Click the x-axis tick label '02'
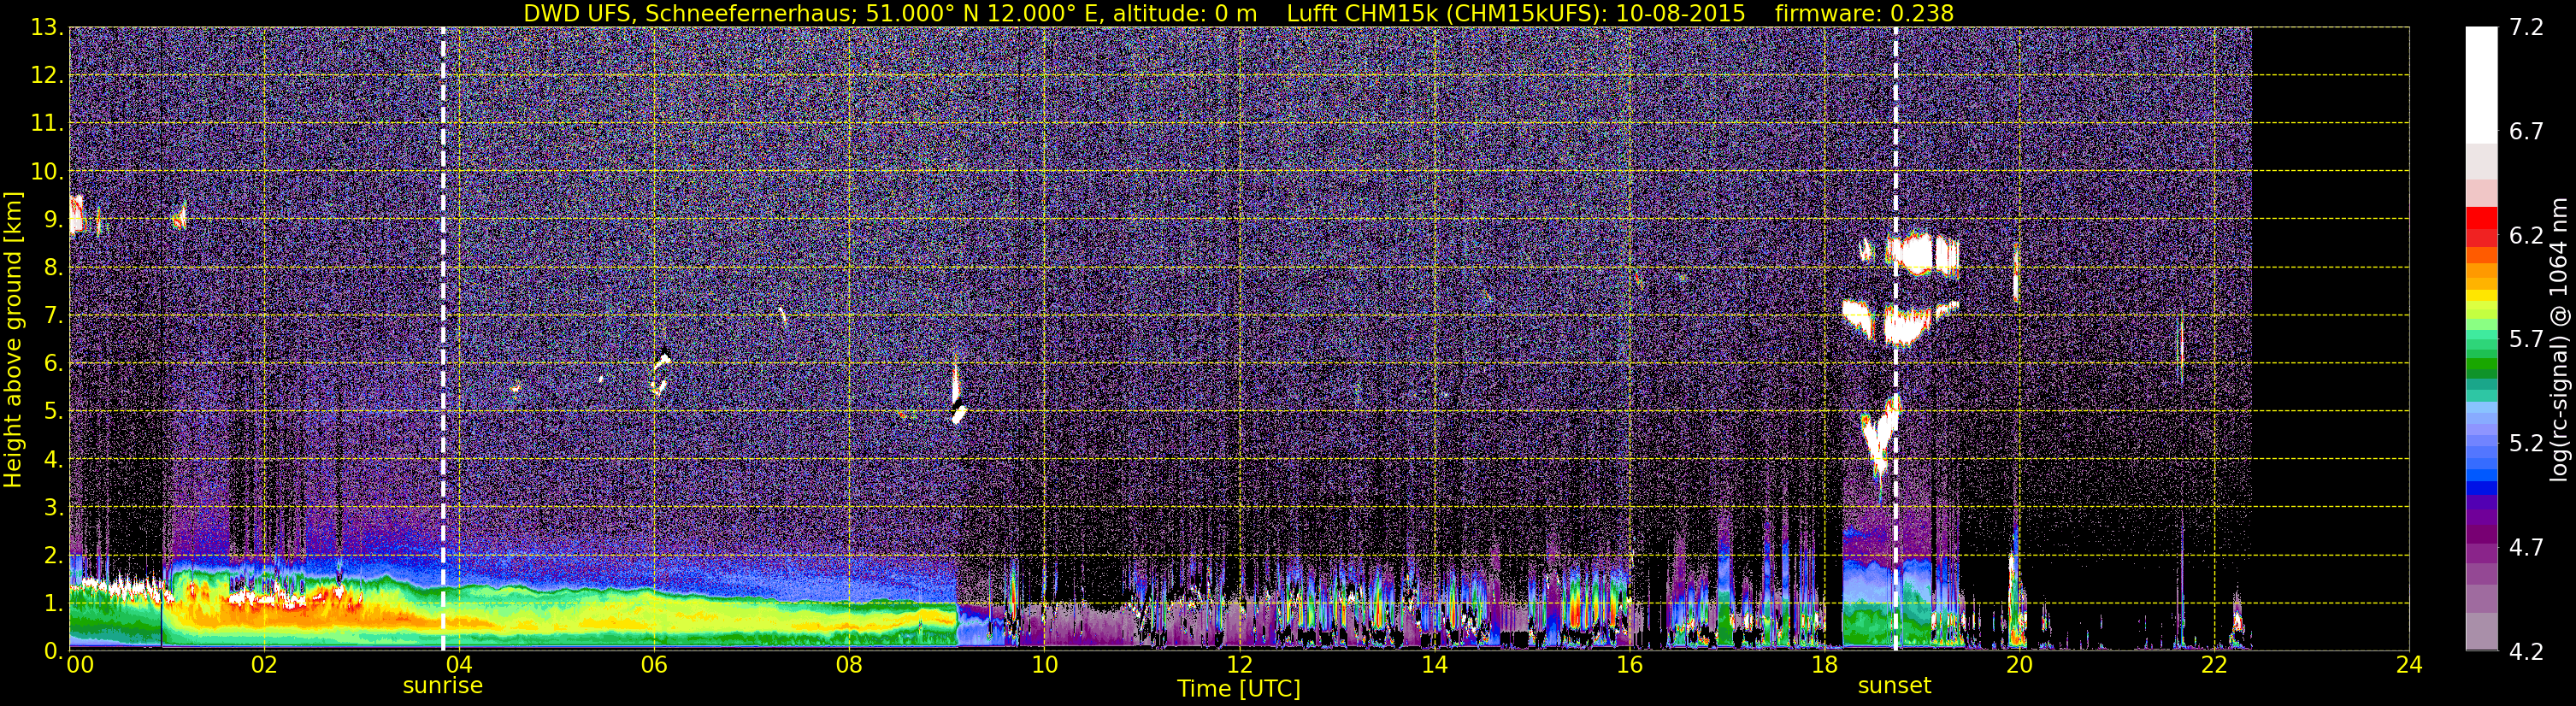Image resolution: width=2576 pixels, height=706 pixels. pyautogui.click(x=264, y=664)
